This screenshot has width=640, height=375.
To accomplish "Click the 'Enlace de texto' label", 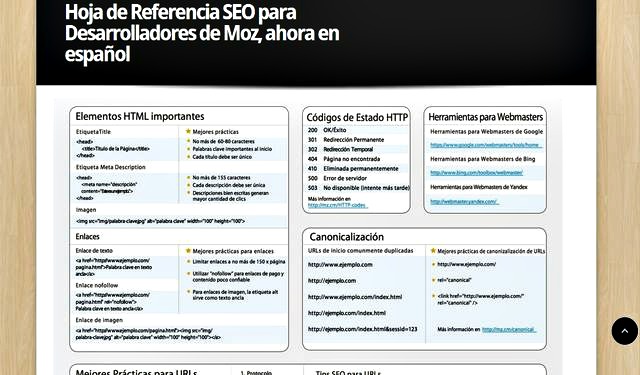I will click(x=94, y=251).
